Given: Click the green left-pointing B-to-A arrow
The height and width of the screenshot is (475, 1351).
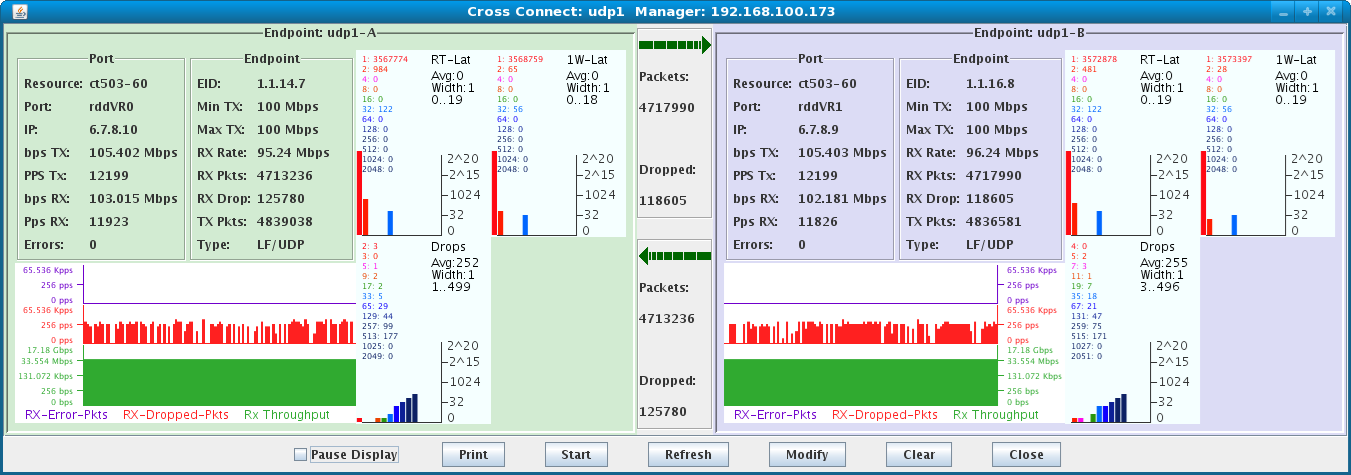Looking at the screenshot, I should [x=674, y=256].
